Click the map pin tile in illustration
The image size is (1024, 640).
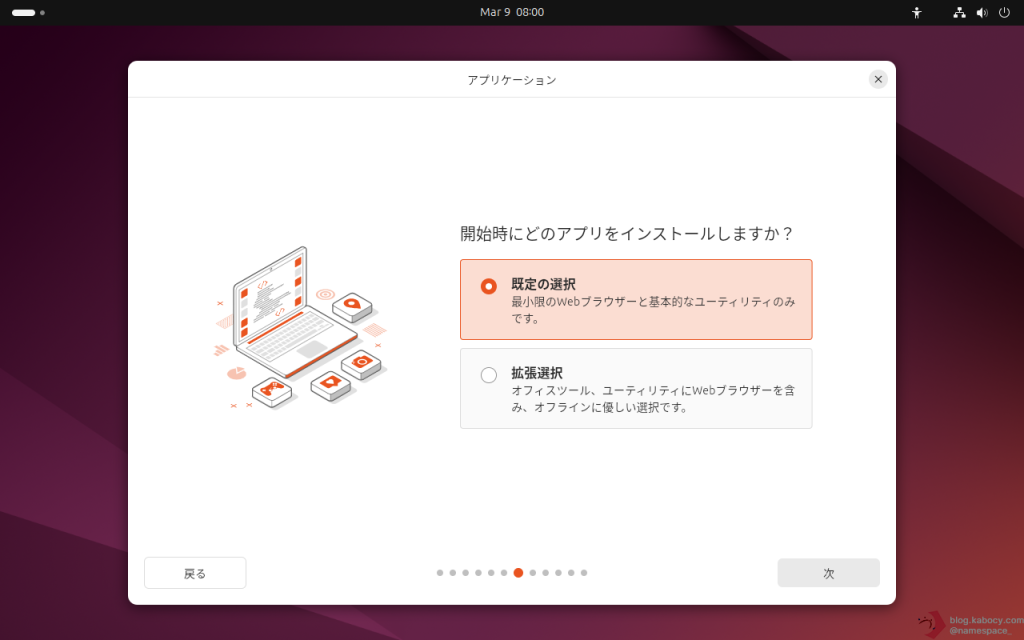(352, 303)
